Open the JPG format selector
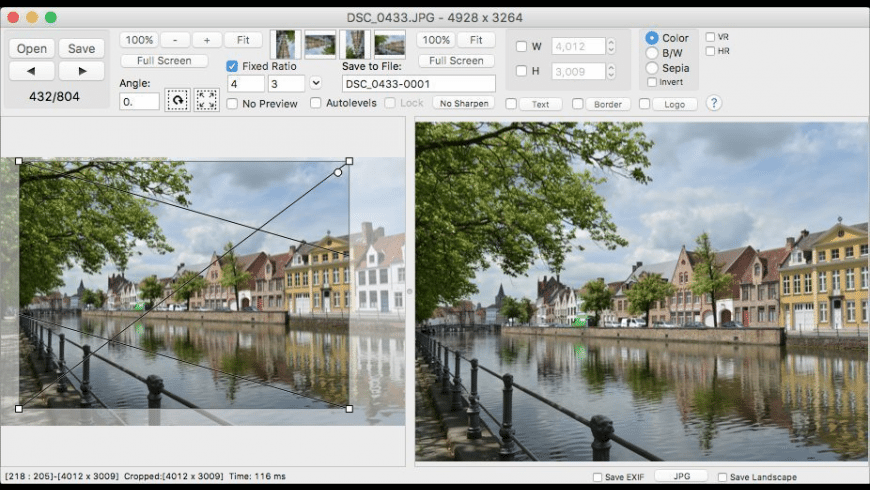Viewport: 870px width, 490px height. pyautogui.click(x=680, y=476)
